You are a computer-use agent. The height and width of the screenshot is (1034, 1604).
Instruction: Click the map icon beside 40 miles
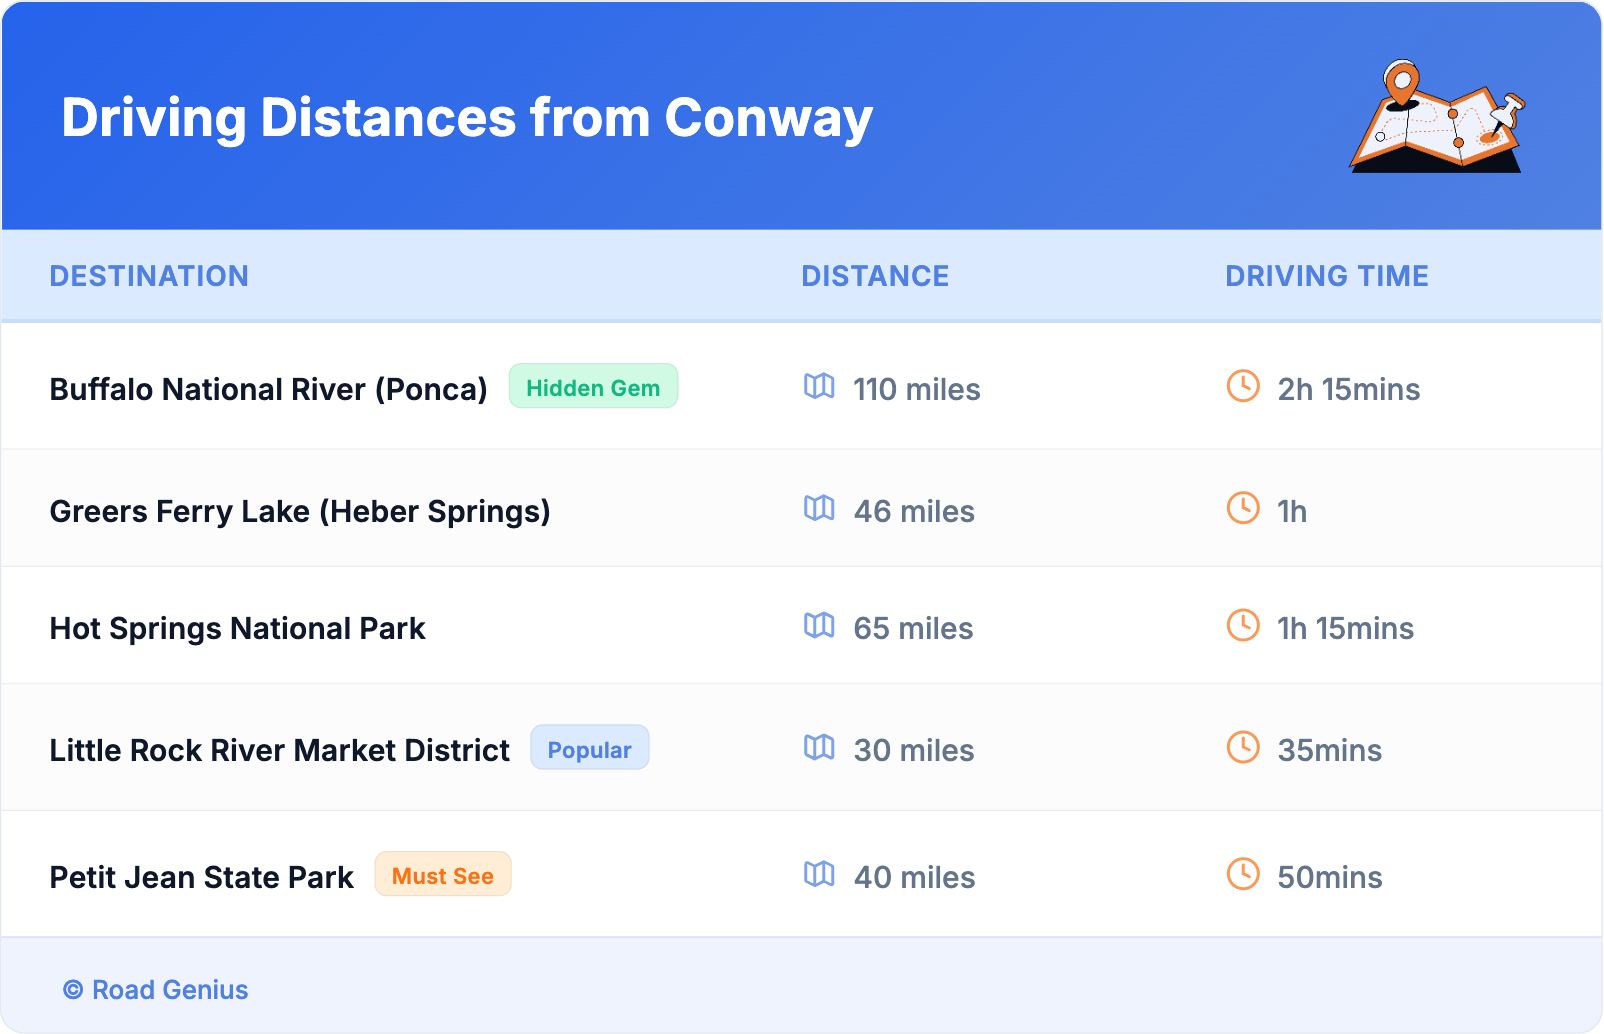(x=819, y=874)
